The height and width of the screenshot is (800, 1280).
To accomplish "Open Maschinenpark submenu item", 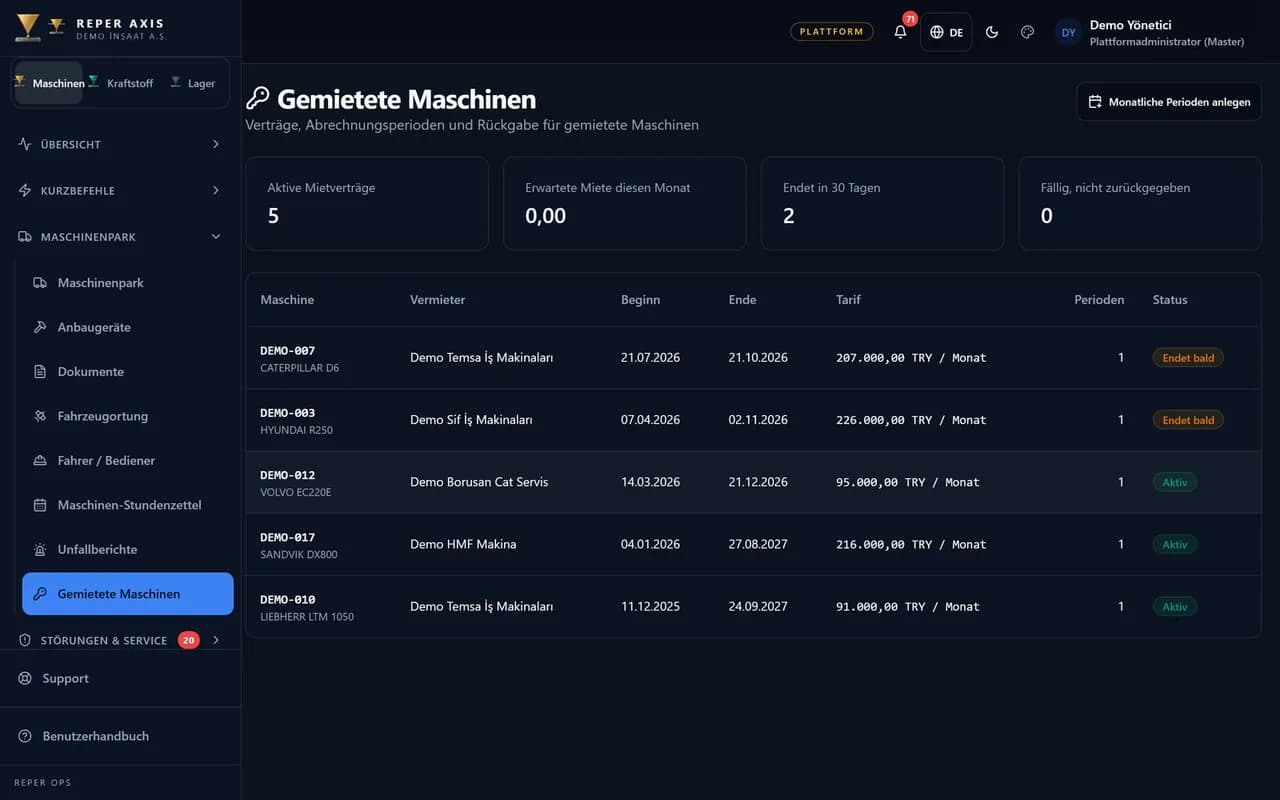I will (x=128, y=283).
